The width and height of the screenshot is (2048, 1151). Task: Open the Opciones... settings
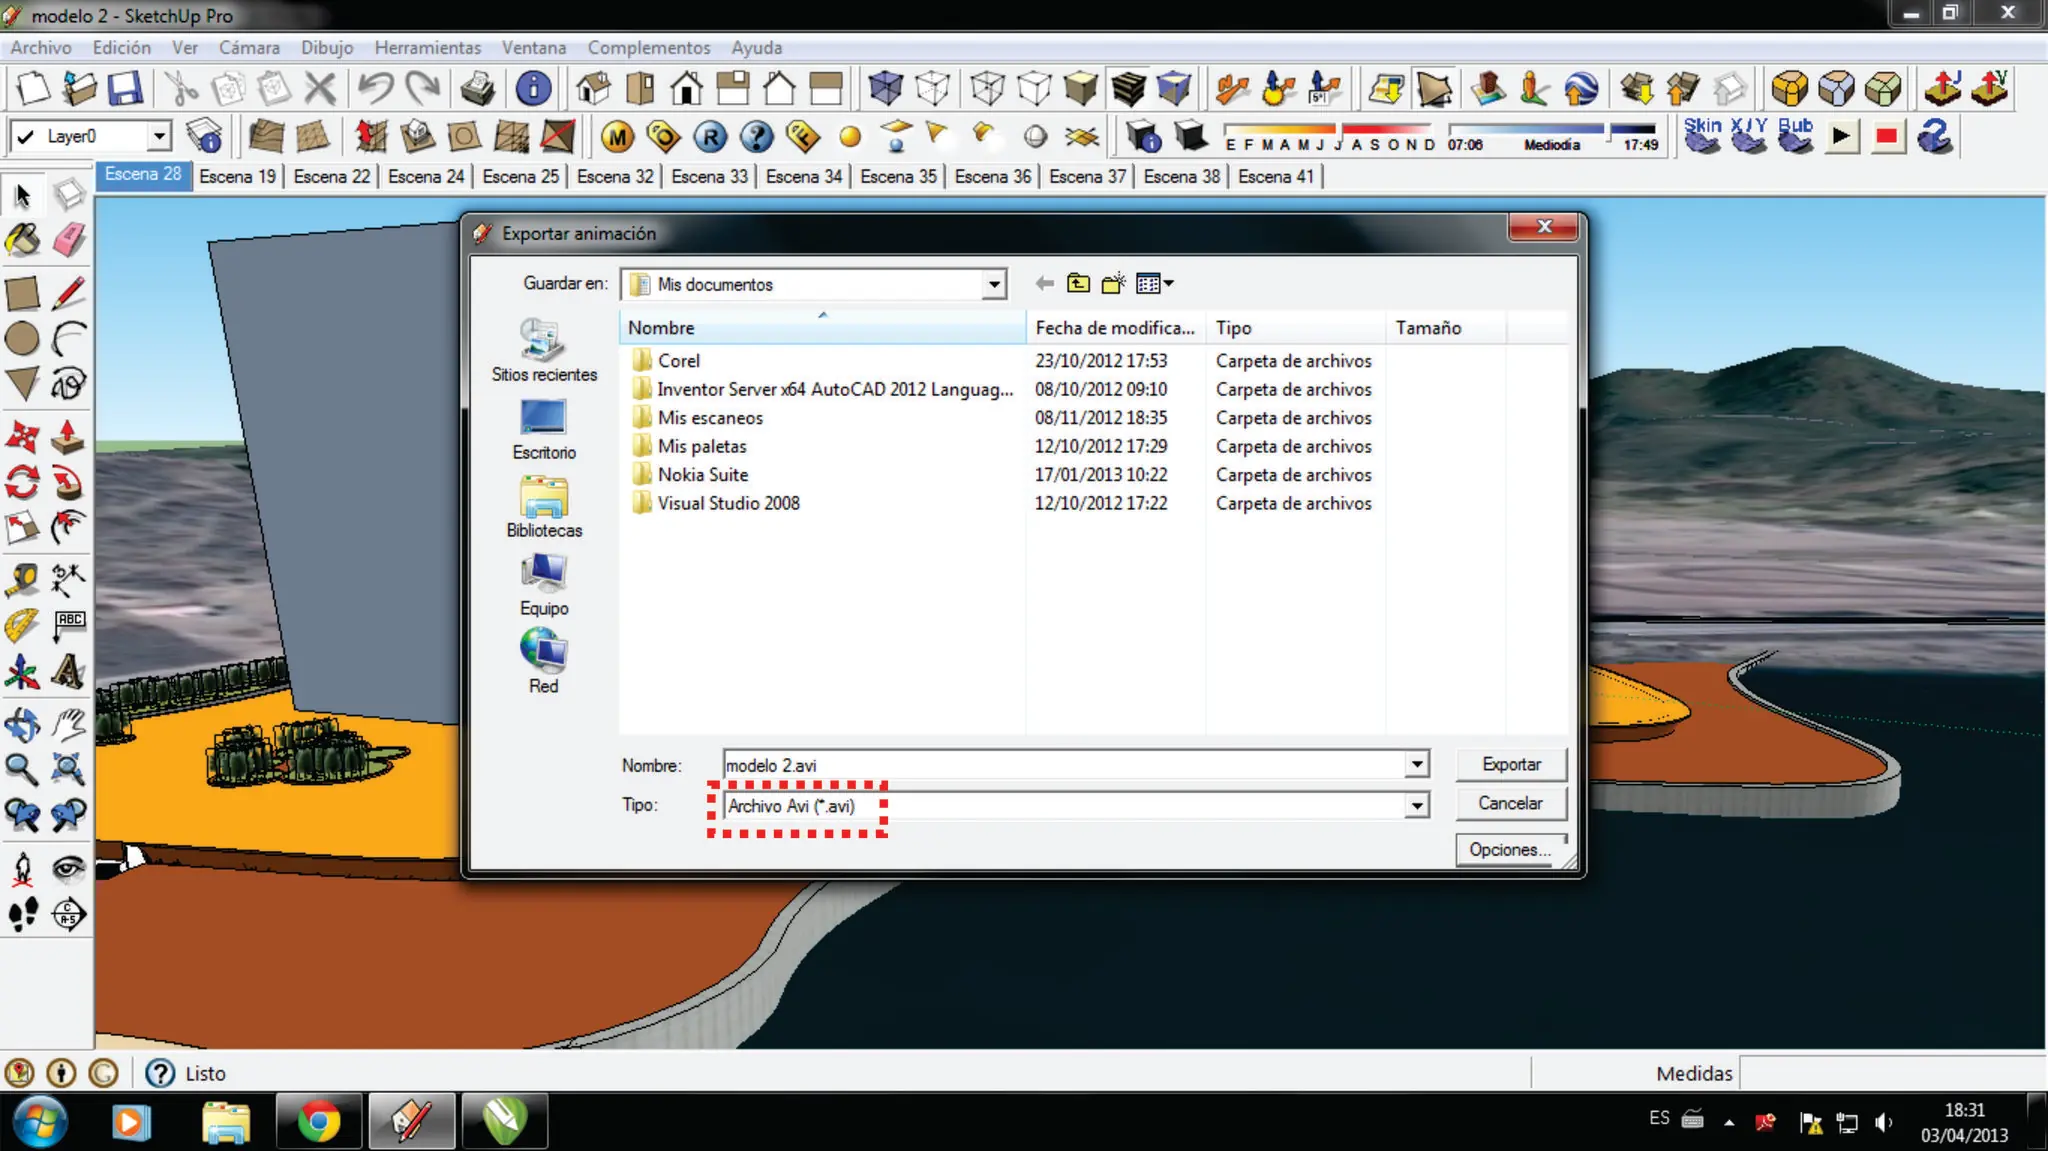1511,849
